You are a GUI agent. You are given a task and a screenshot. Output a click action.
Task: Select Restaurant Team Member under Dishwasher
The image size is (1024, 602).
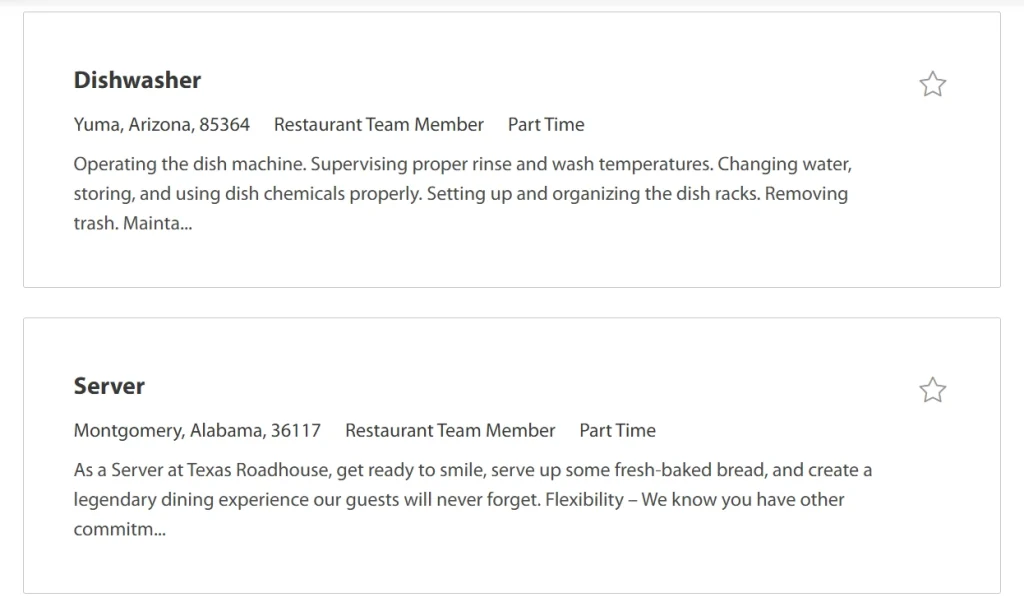coord(379,125)
